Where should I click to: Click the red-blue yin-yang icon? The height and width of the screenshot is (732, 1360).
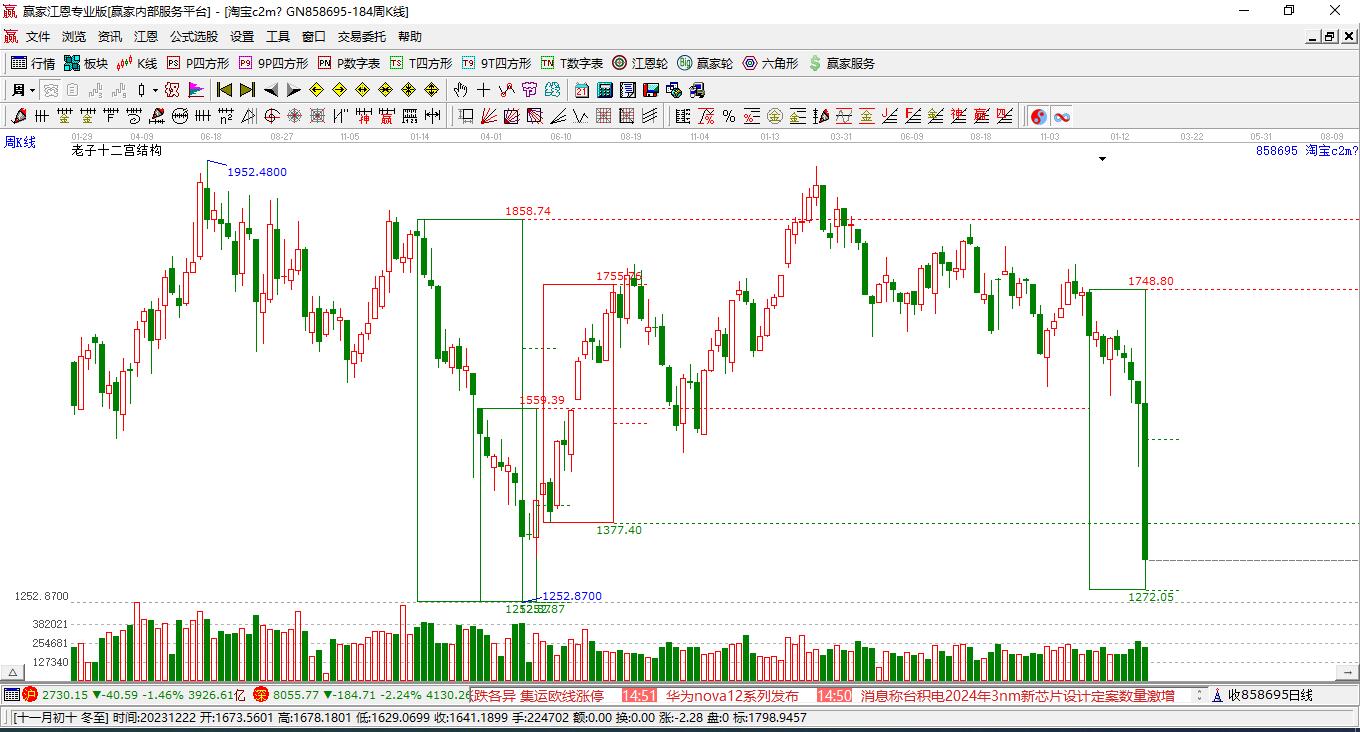pos(1039,116)
